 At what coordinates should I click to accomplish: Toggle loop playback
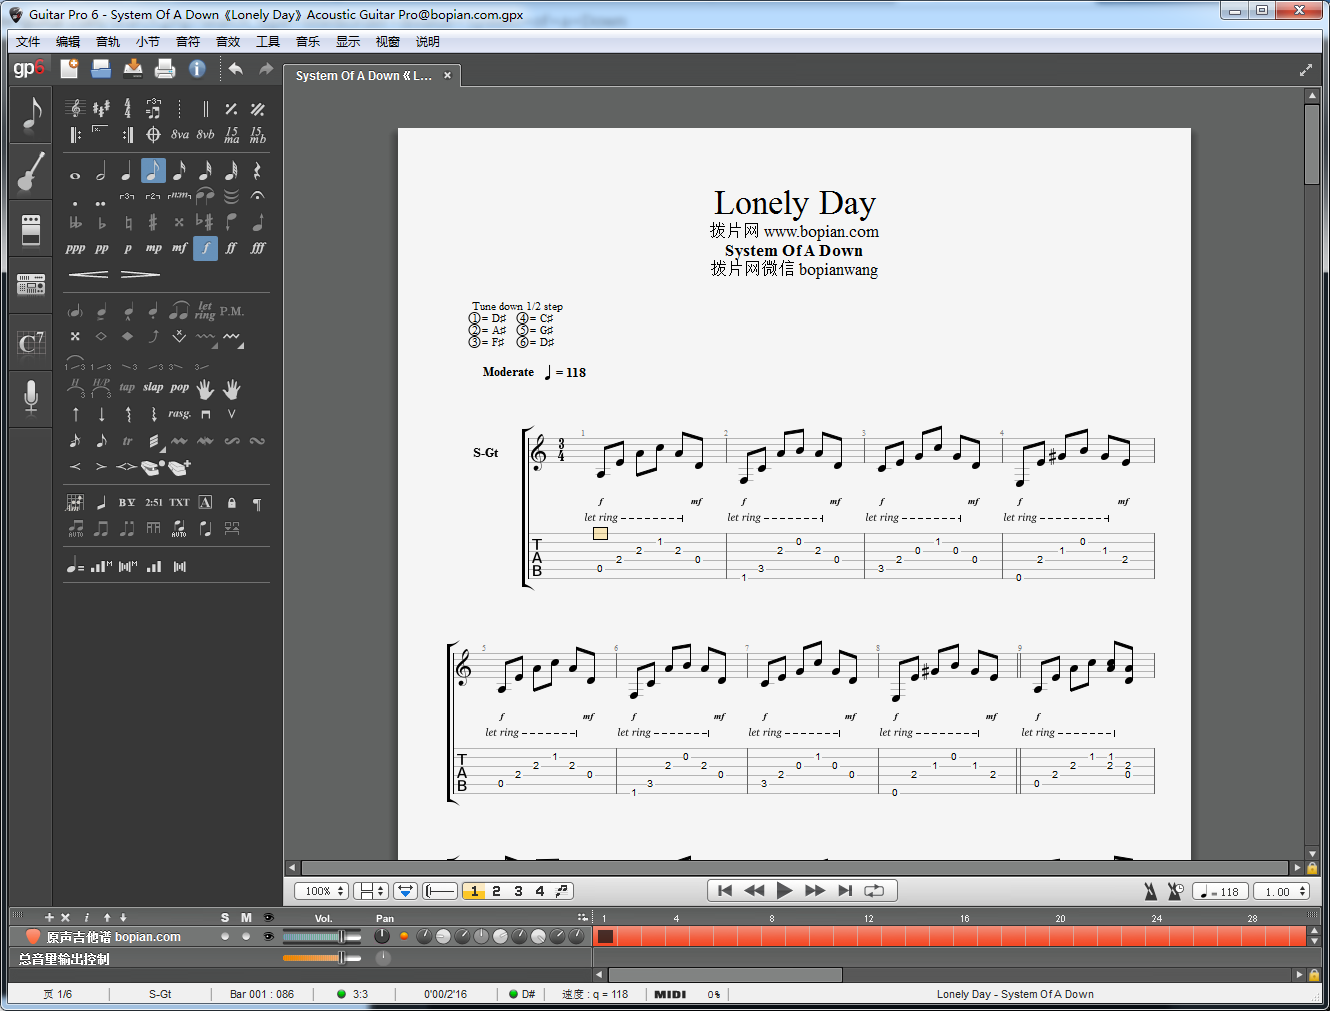click(x=874, y=890)
